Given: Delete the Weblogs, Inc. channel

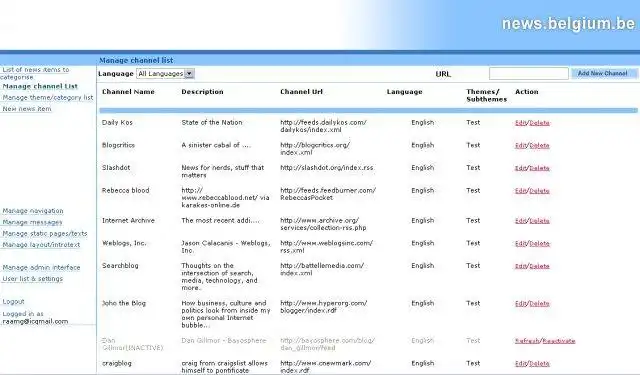Looking at the screenshot, I should pos(539,244).
